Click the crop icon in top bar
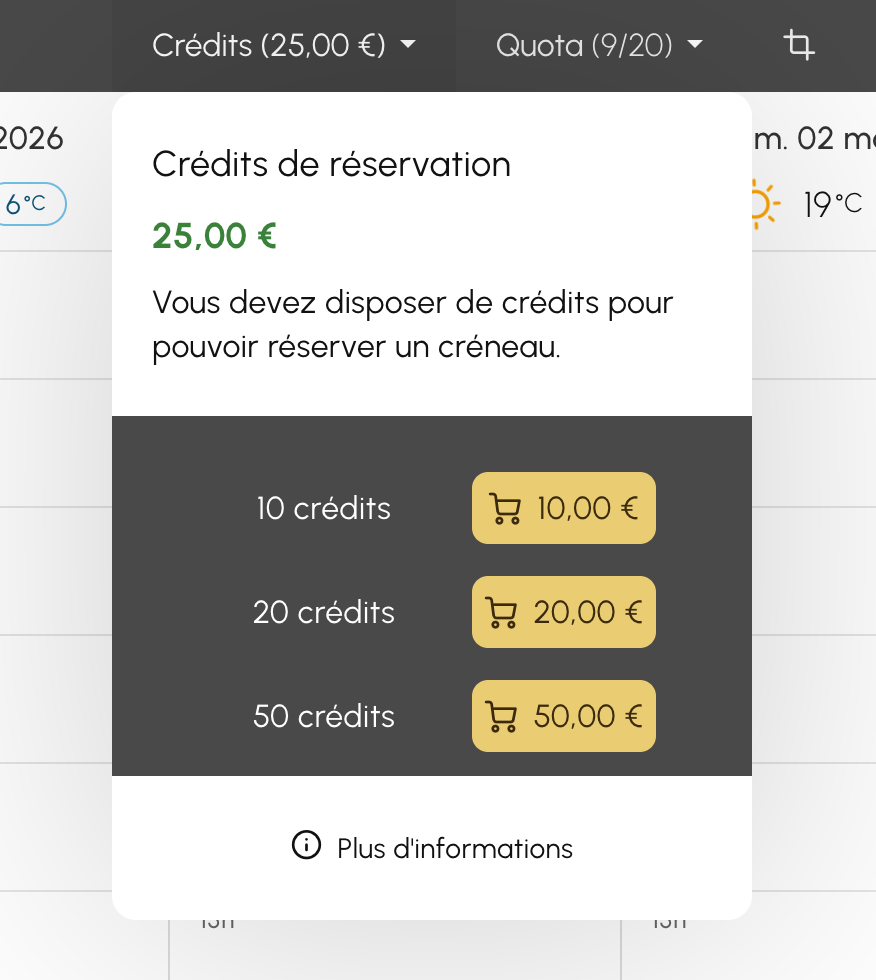Image resolution: width=876 pixels, height=980 pixels. click(x=798, y=45)
